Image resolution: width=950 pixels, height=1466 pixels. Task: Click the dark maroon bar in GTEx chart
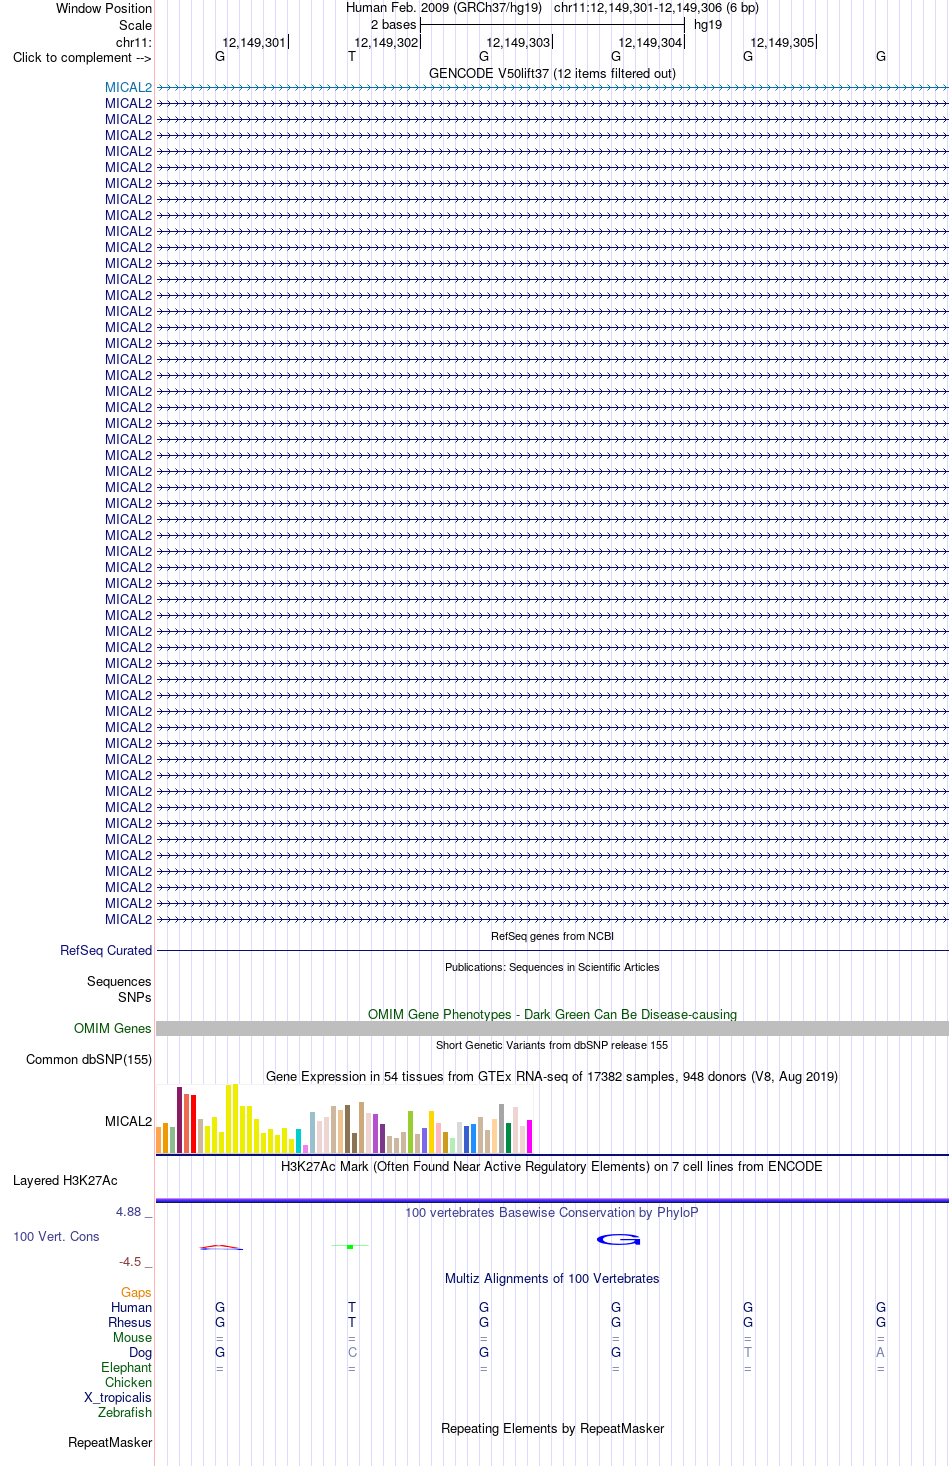coord(179,1120)
